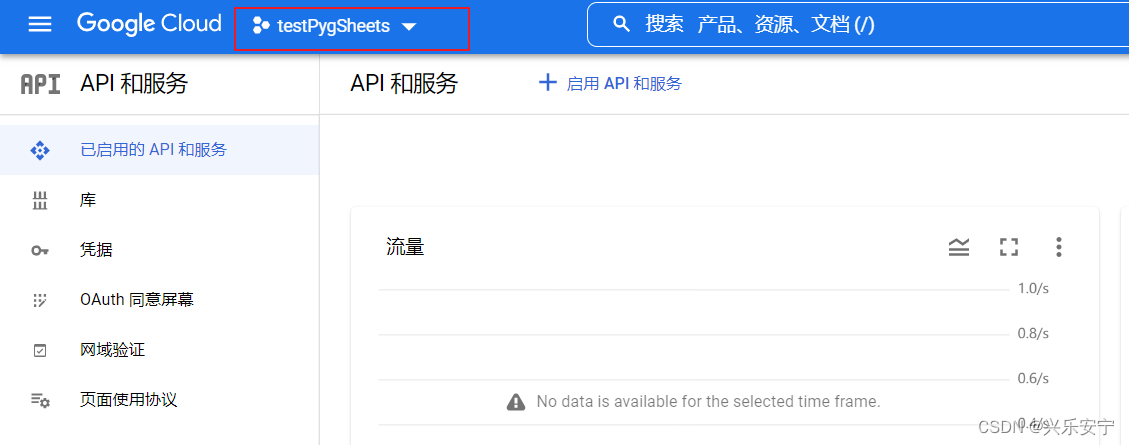Screen dimensions: 1129x445
Task: Click the warning icon in the chart
Action: point(516,401)
